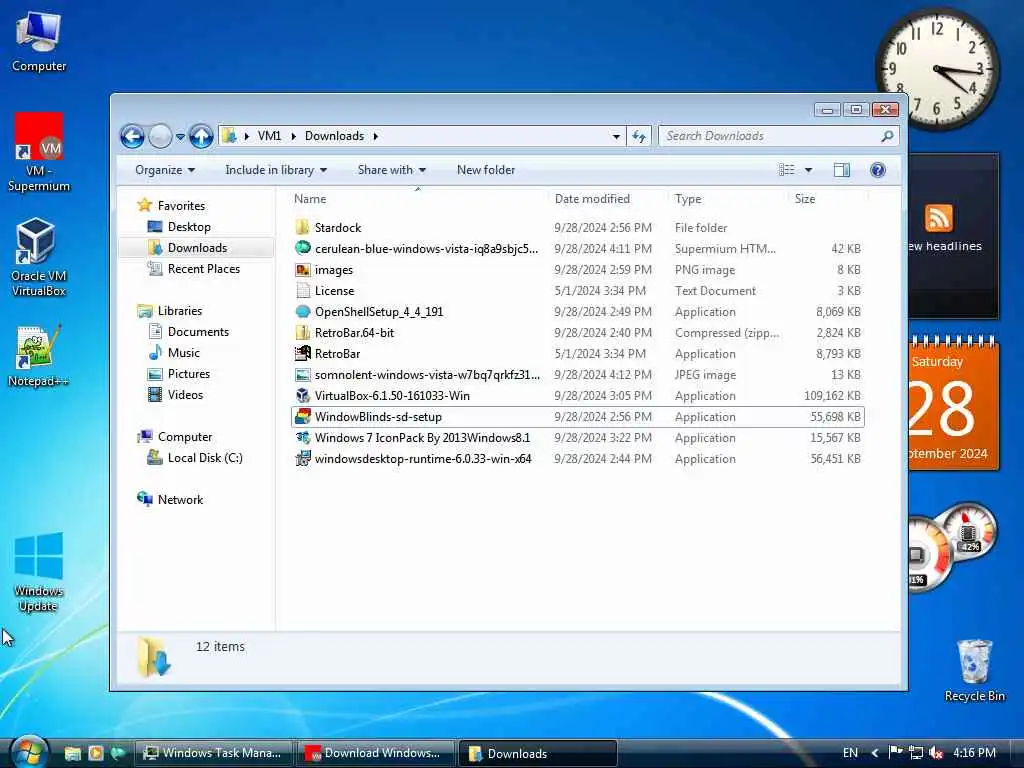Go back with the Explorer Back arrow
The image size is (1024, 768).
tap(133, 136)
